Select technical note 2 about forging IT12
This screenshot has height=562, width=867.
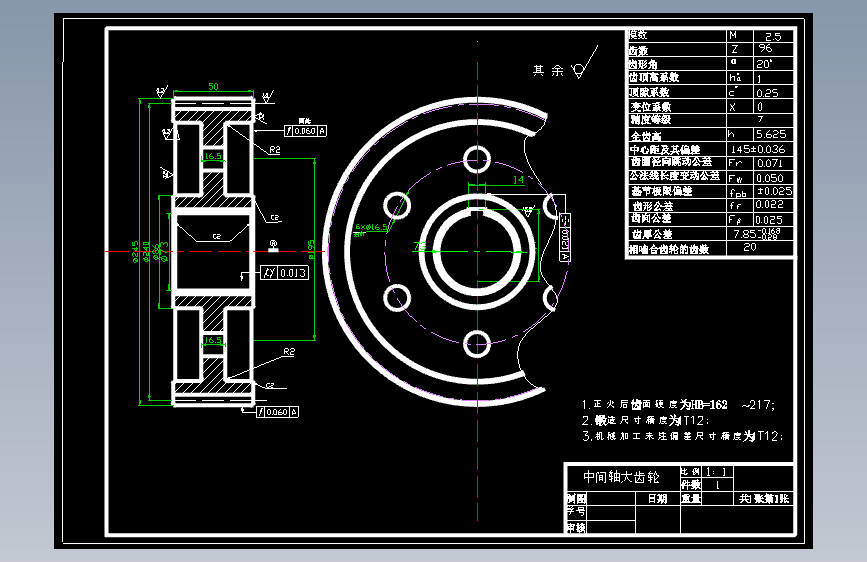tap(645, 420)
